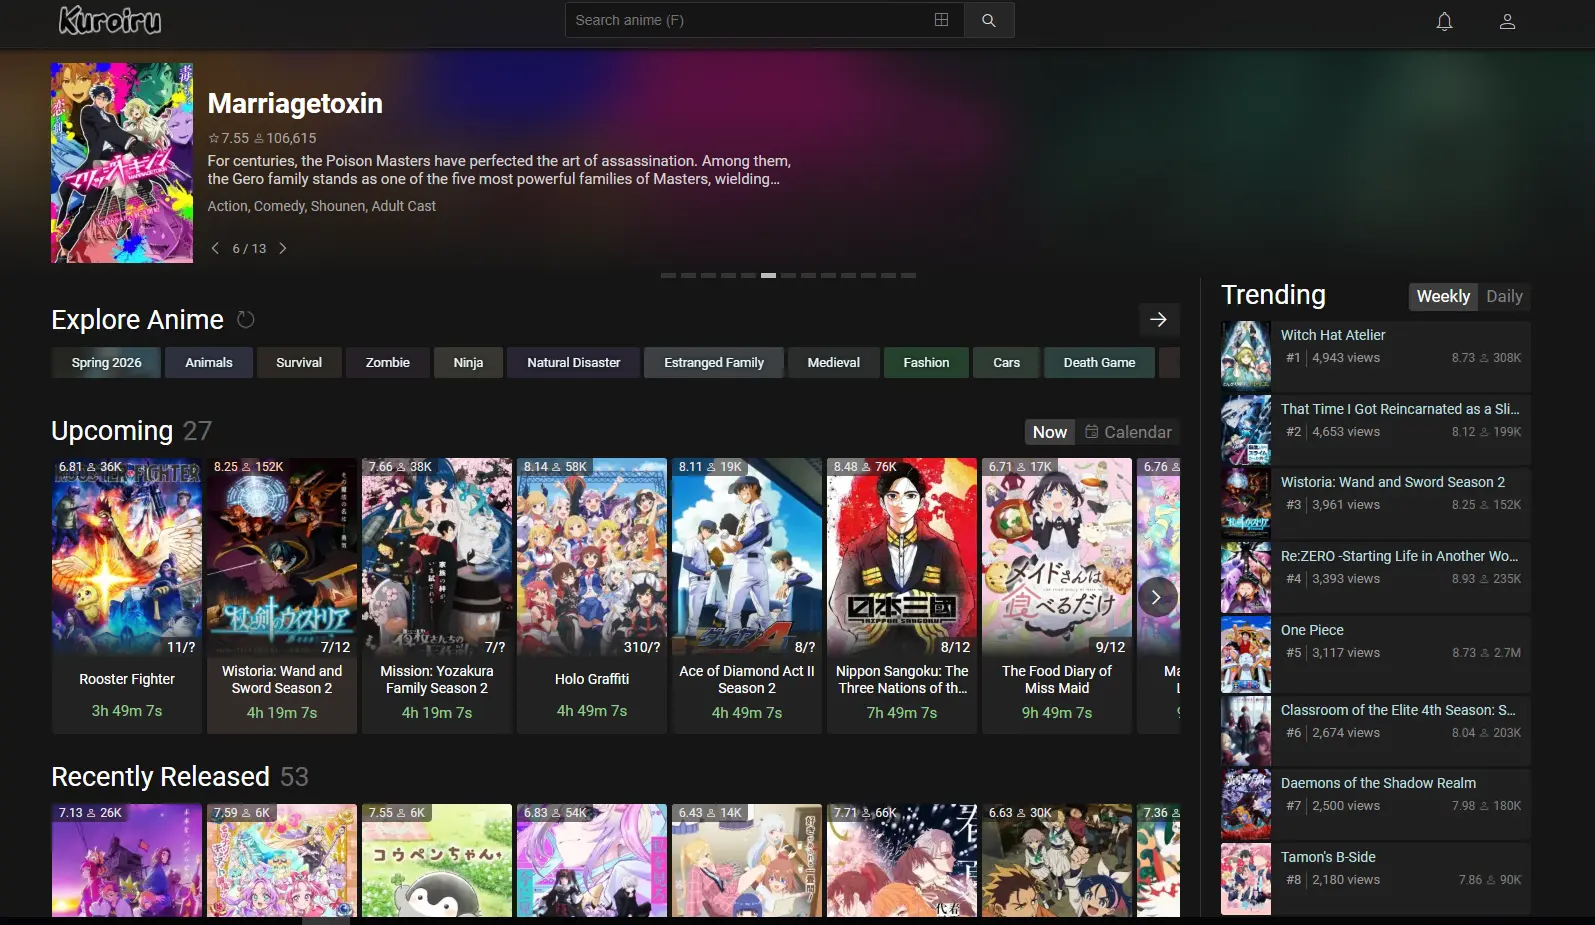
Task: Open Wistoria trending entry ranked #3
Action: (x=1376, y=502)
